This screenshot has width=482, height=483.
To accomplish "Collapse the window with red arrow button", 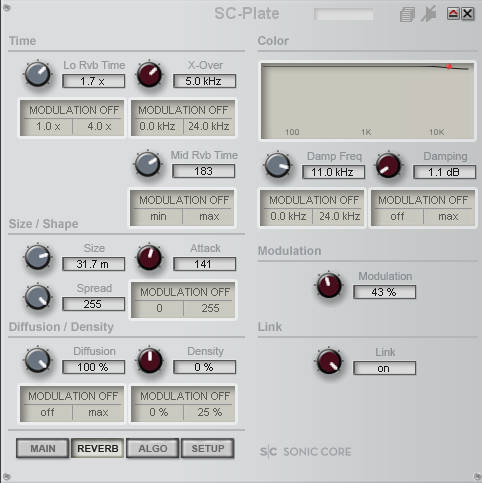I will point(453,14).
